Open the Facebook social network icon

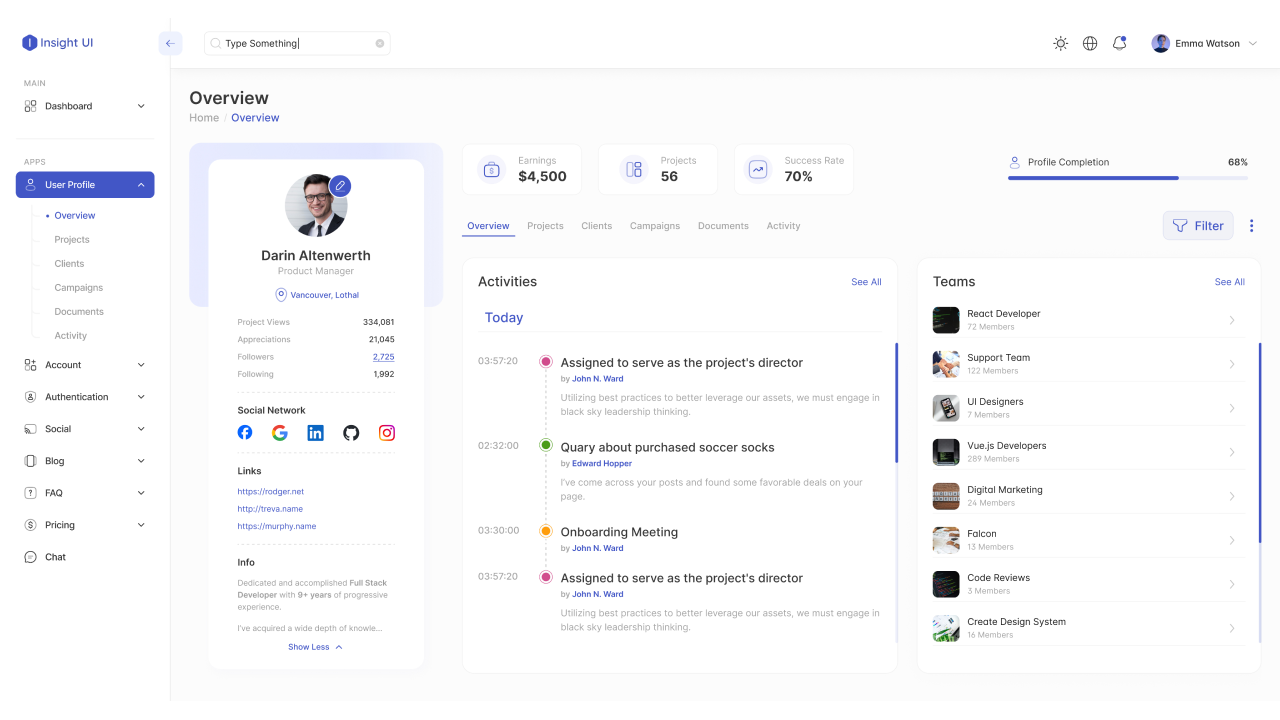click(x=245, y=432)
